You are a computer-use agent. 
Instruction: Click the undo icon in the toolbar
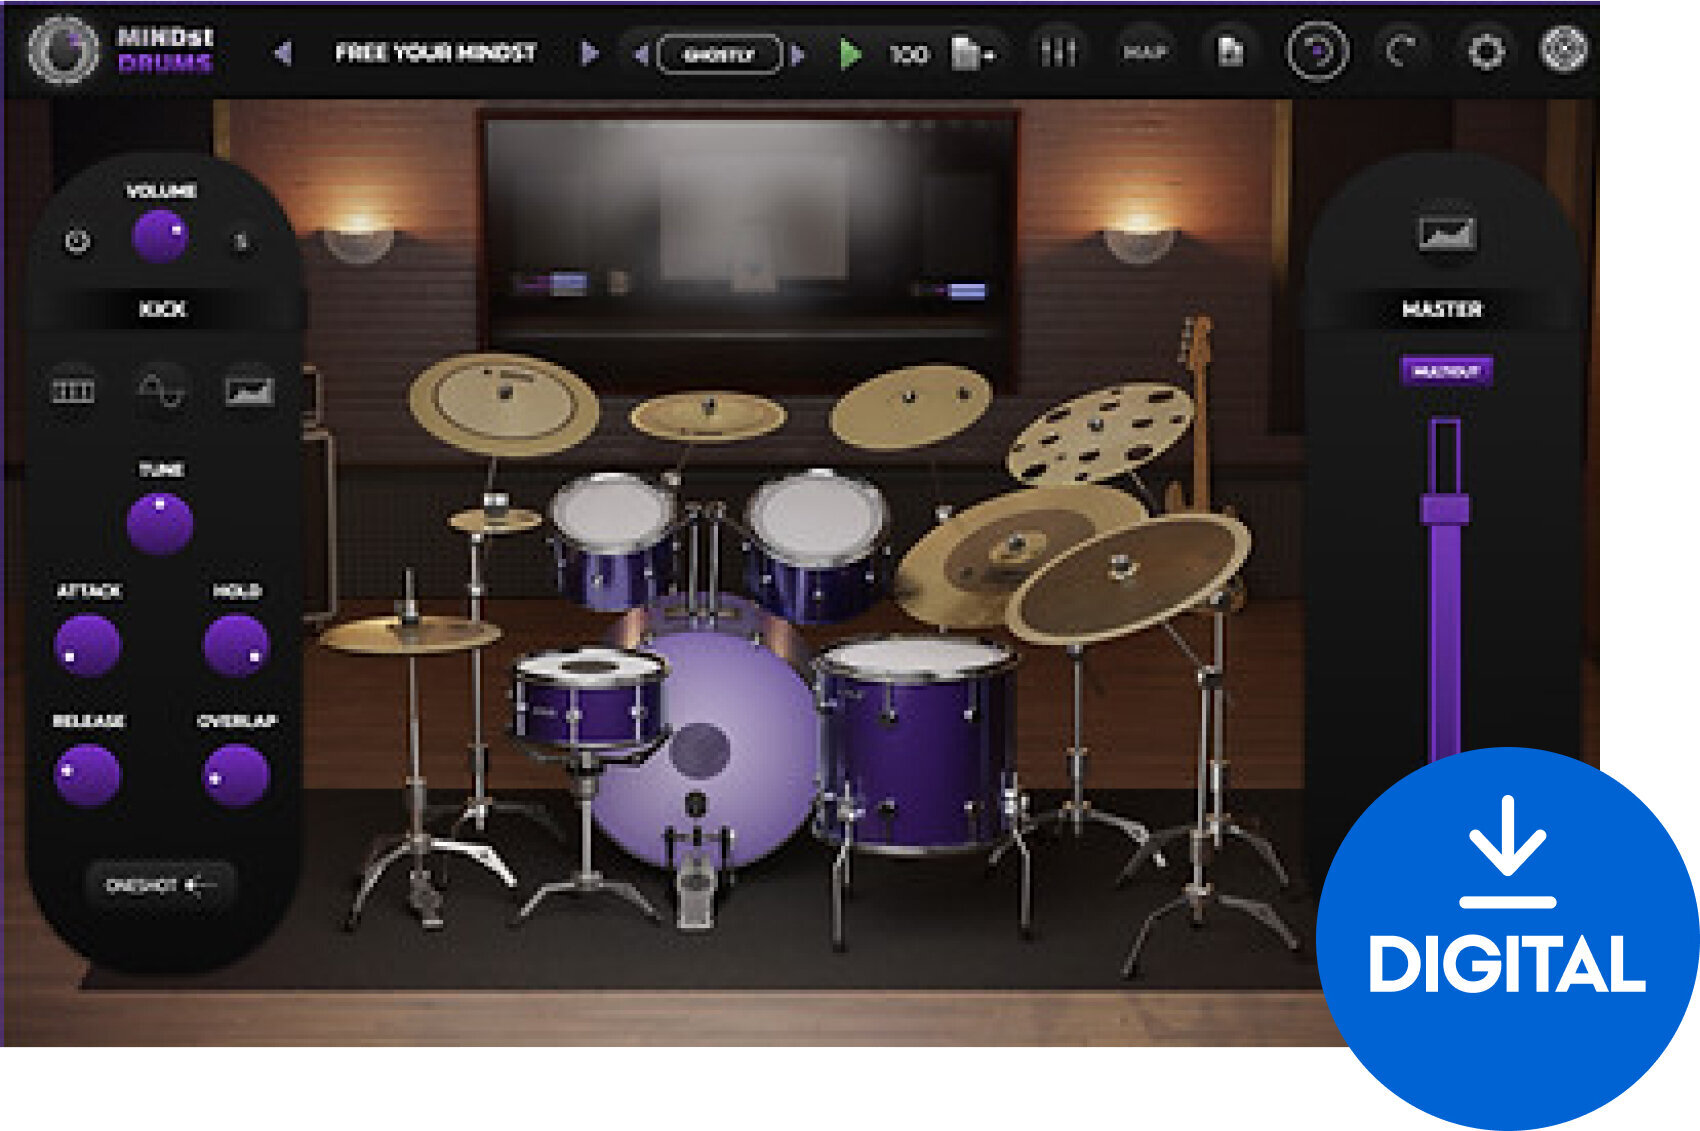(1315, 52)
